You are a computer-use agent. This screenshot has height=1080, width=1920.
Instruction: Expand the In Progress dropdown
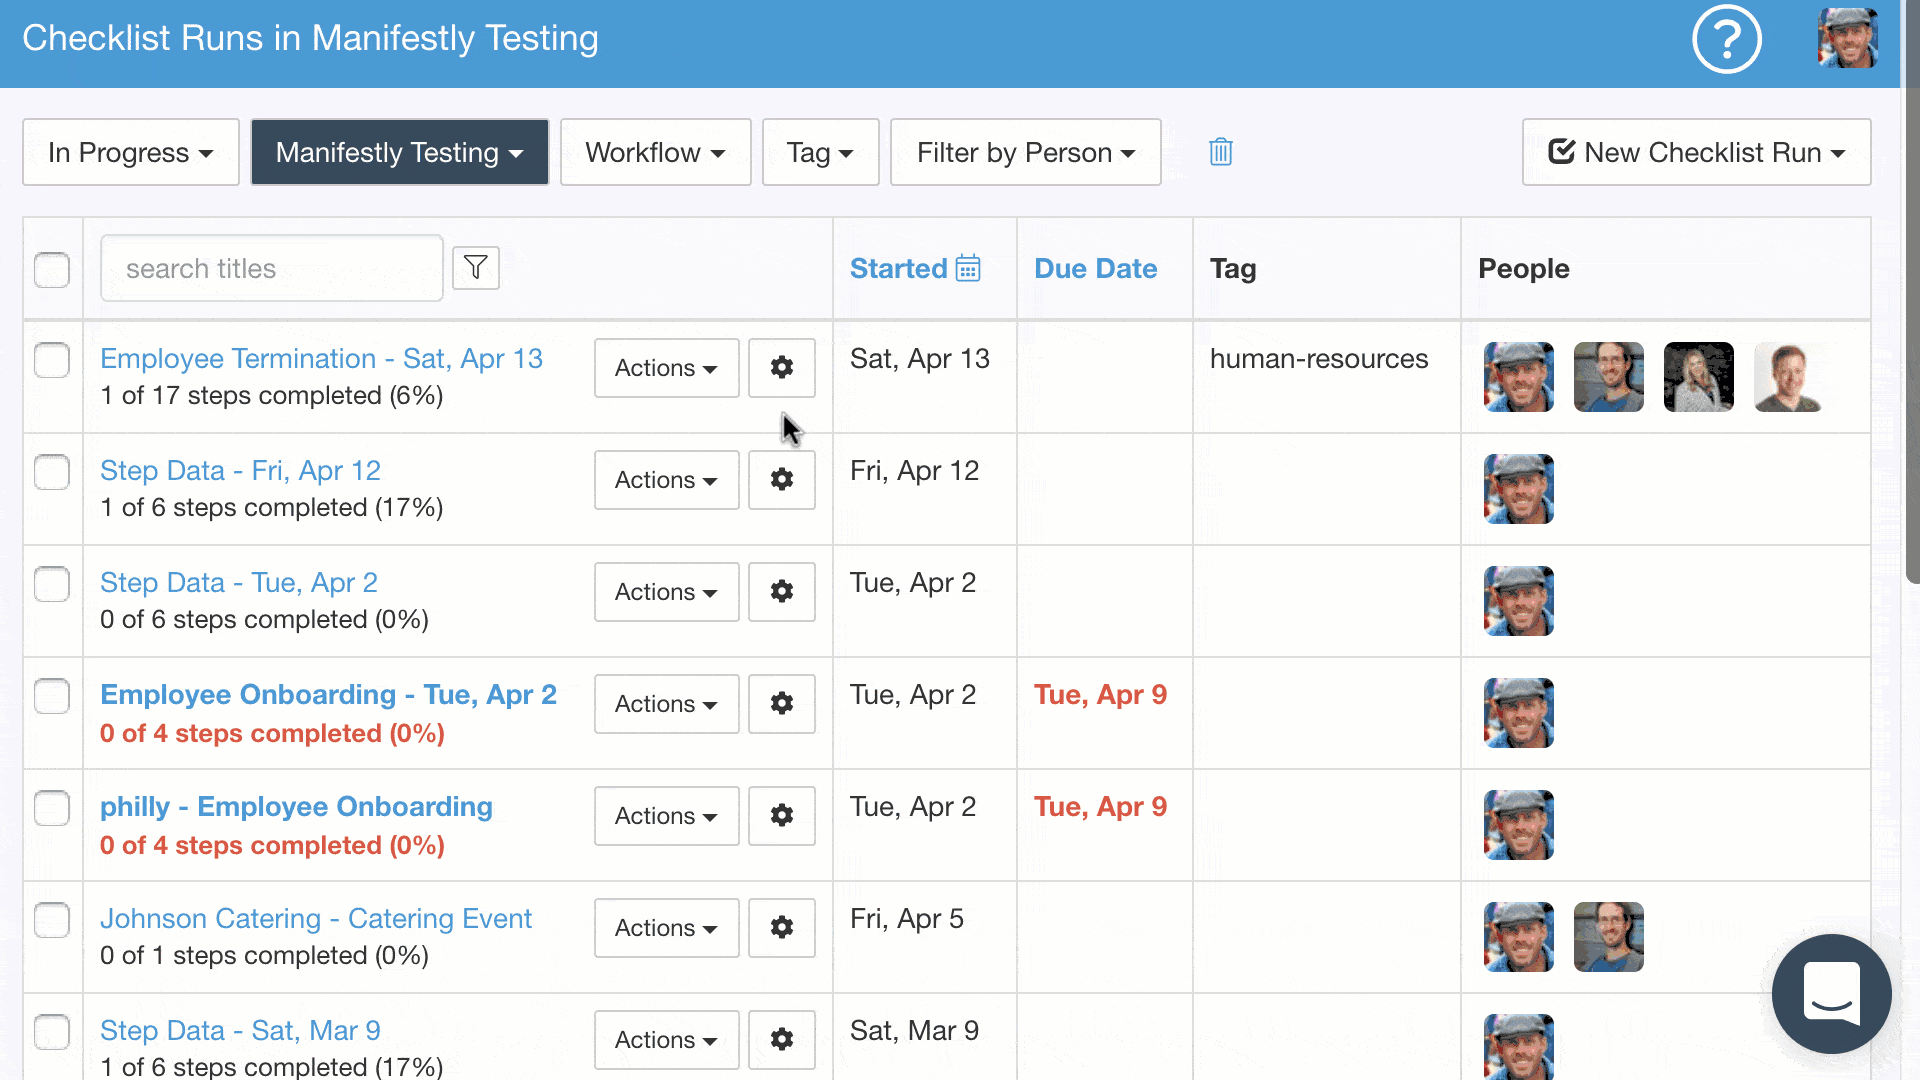point(131,152)
